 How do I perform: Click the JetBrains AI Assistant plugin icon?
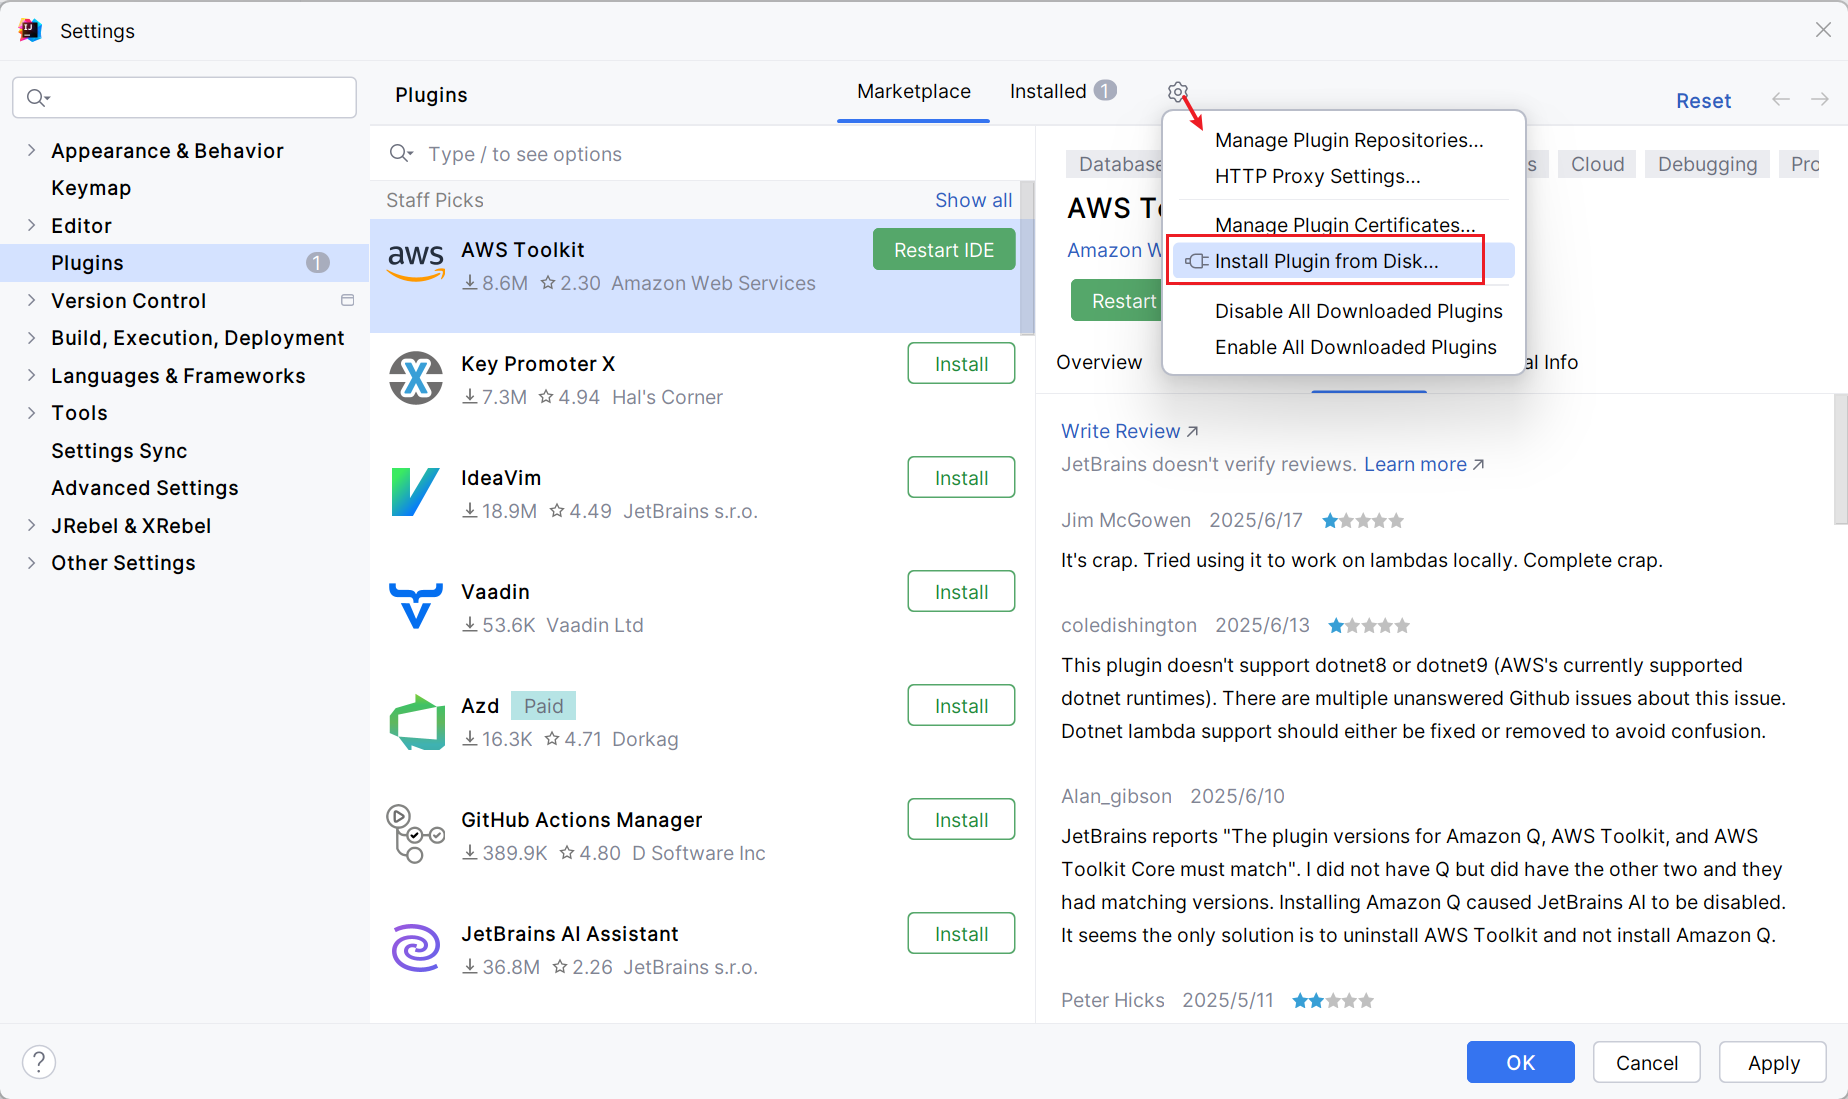416,948
